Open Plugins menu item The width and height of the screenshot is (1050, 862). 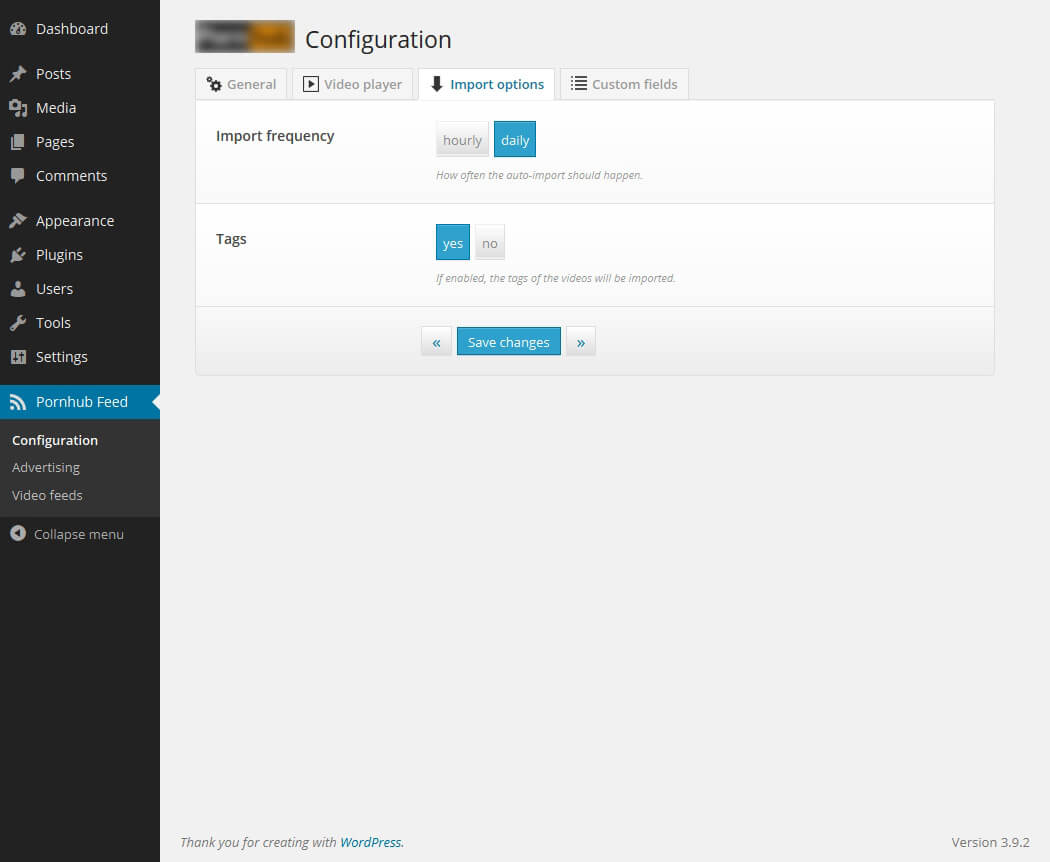80,255
